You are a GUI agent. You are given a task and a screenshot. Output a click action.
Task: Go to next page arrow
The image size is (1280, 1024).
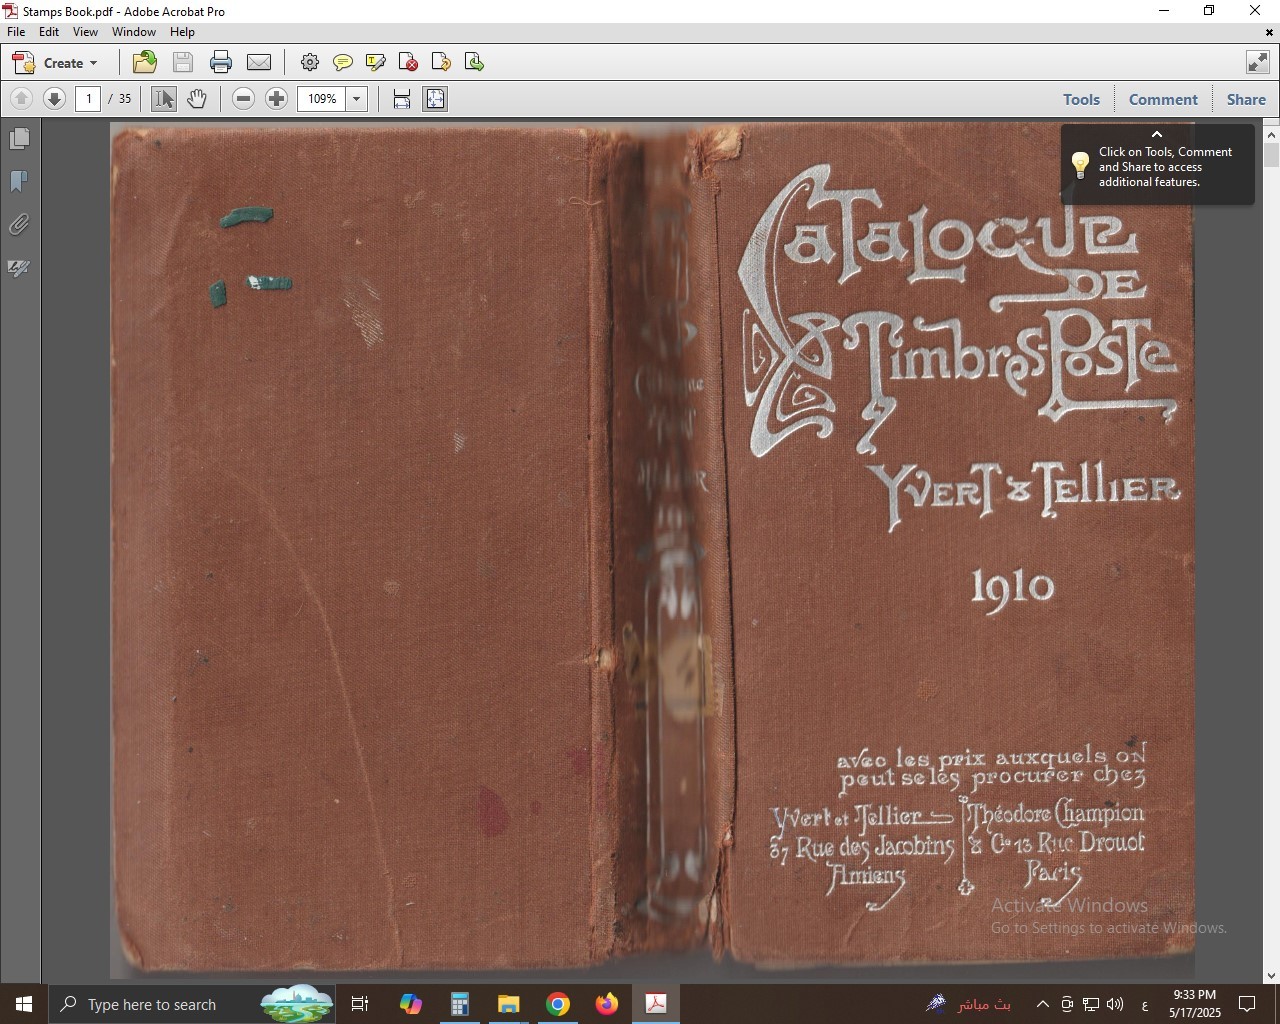[x=55, y=98]
